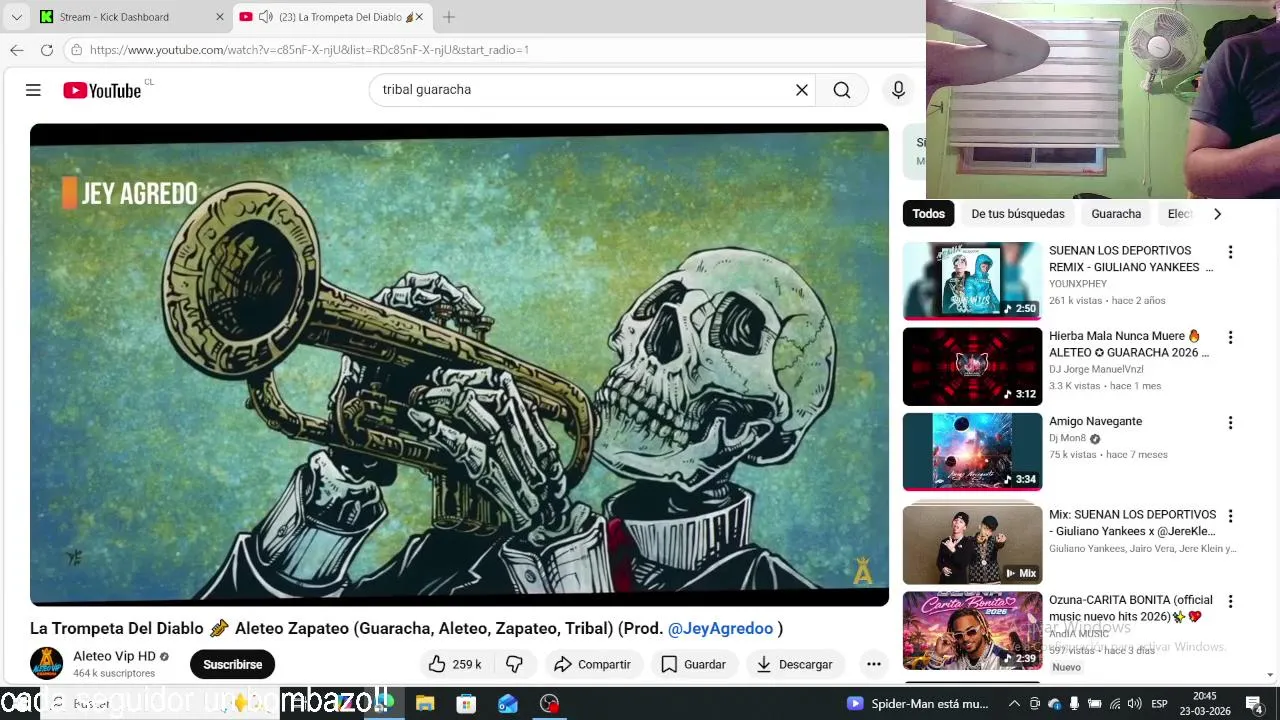This screenshot has height=720, width=1280.
Task: Dislike the video with the thumbs down
Action: coord(514,664)
